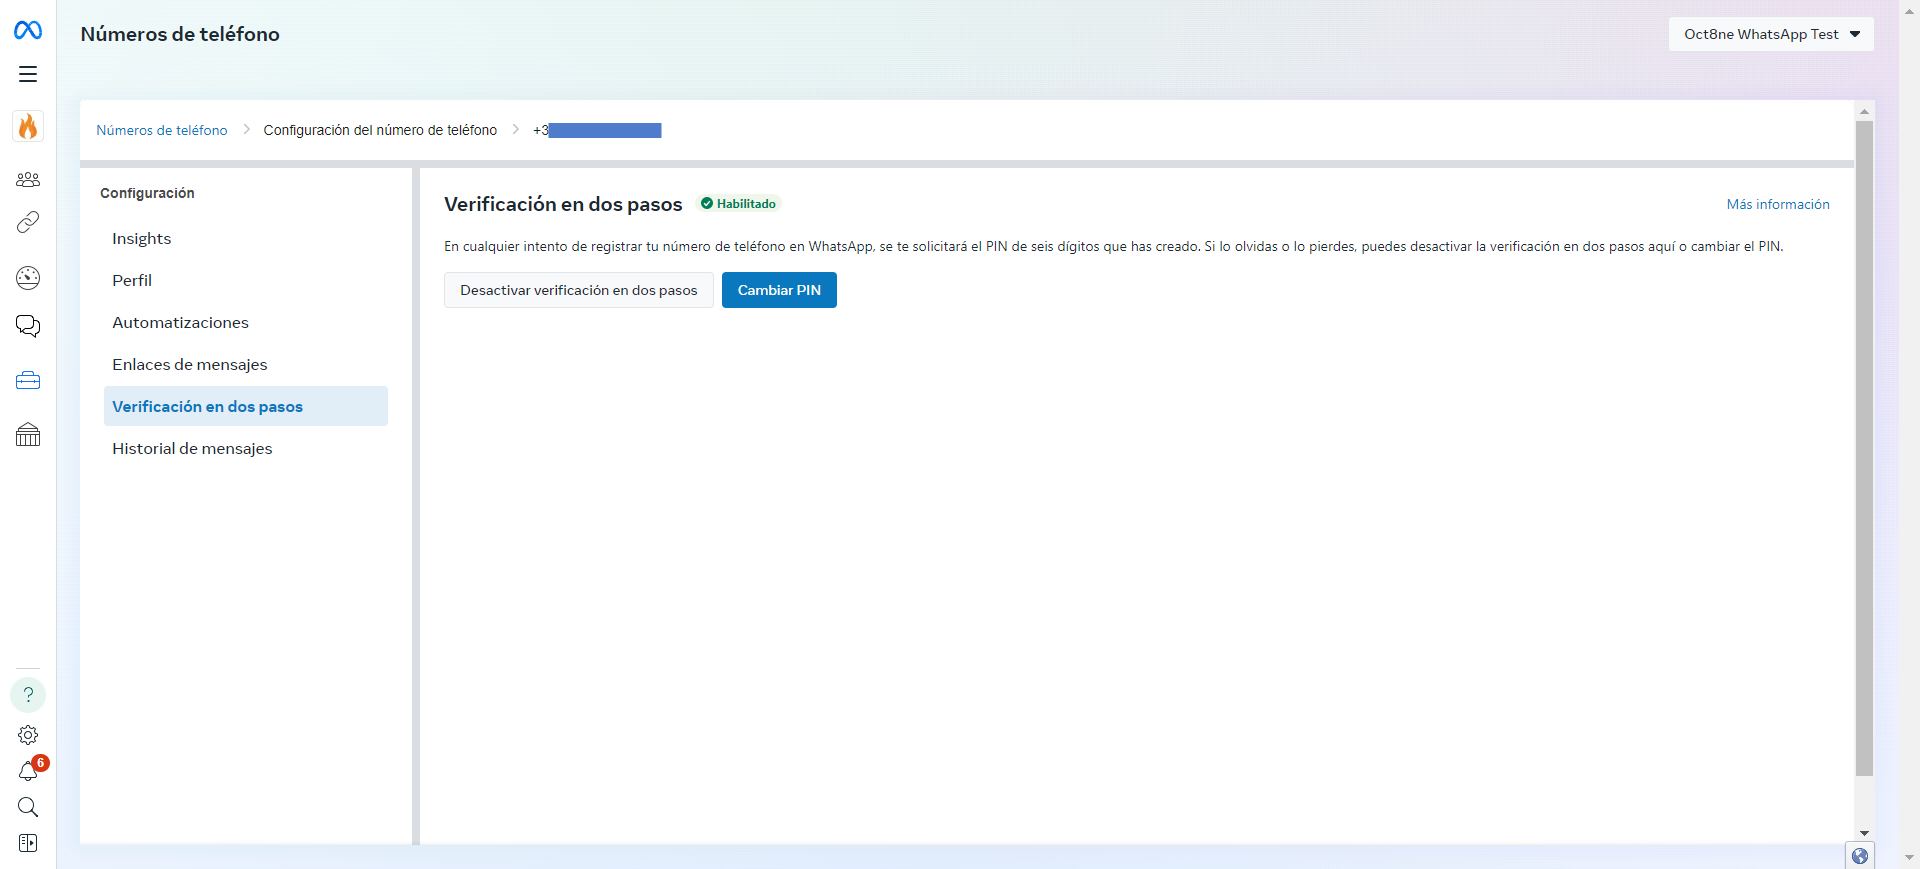Click Desactivar verificación en dos pasos button
Screen dimensions: 1920x869
(x=578, y=290)
